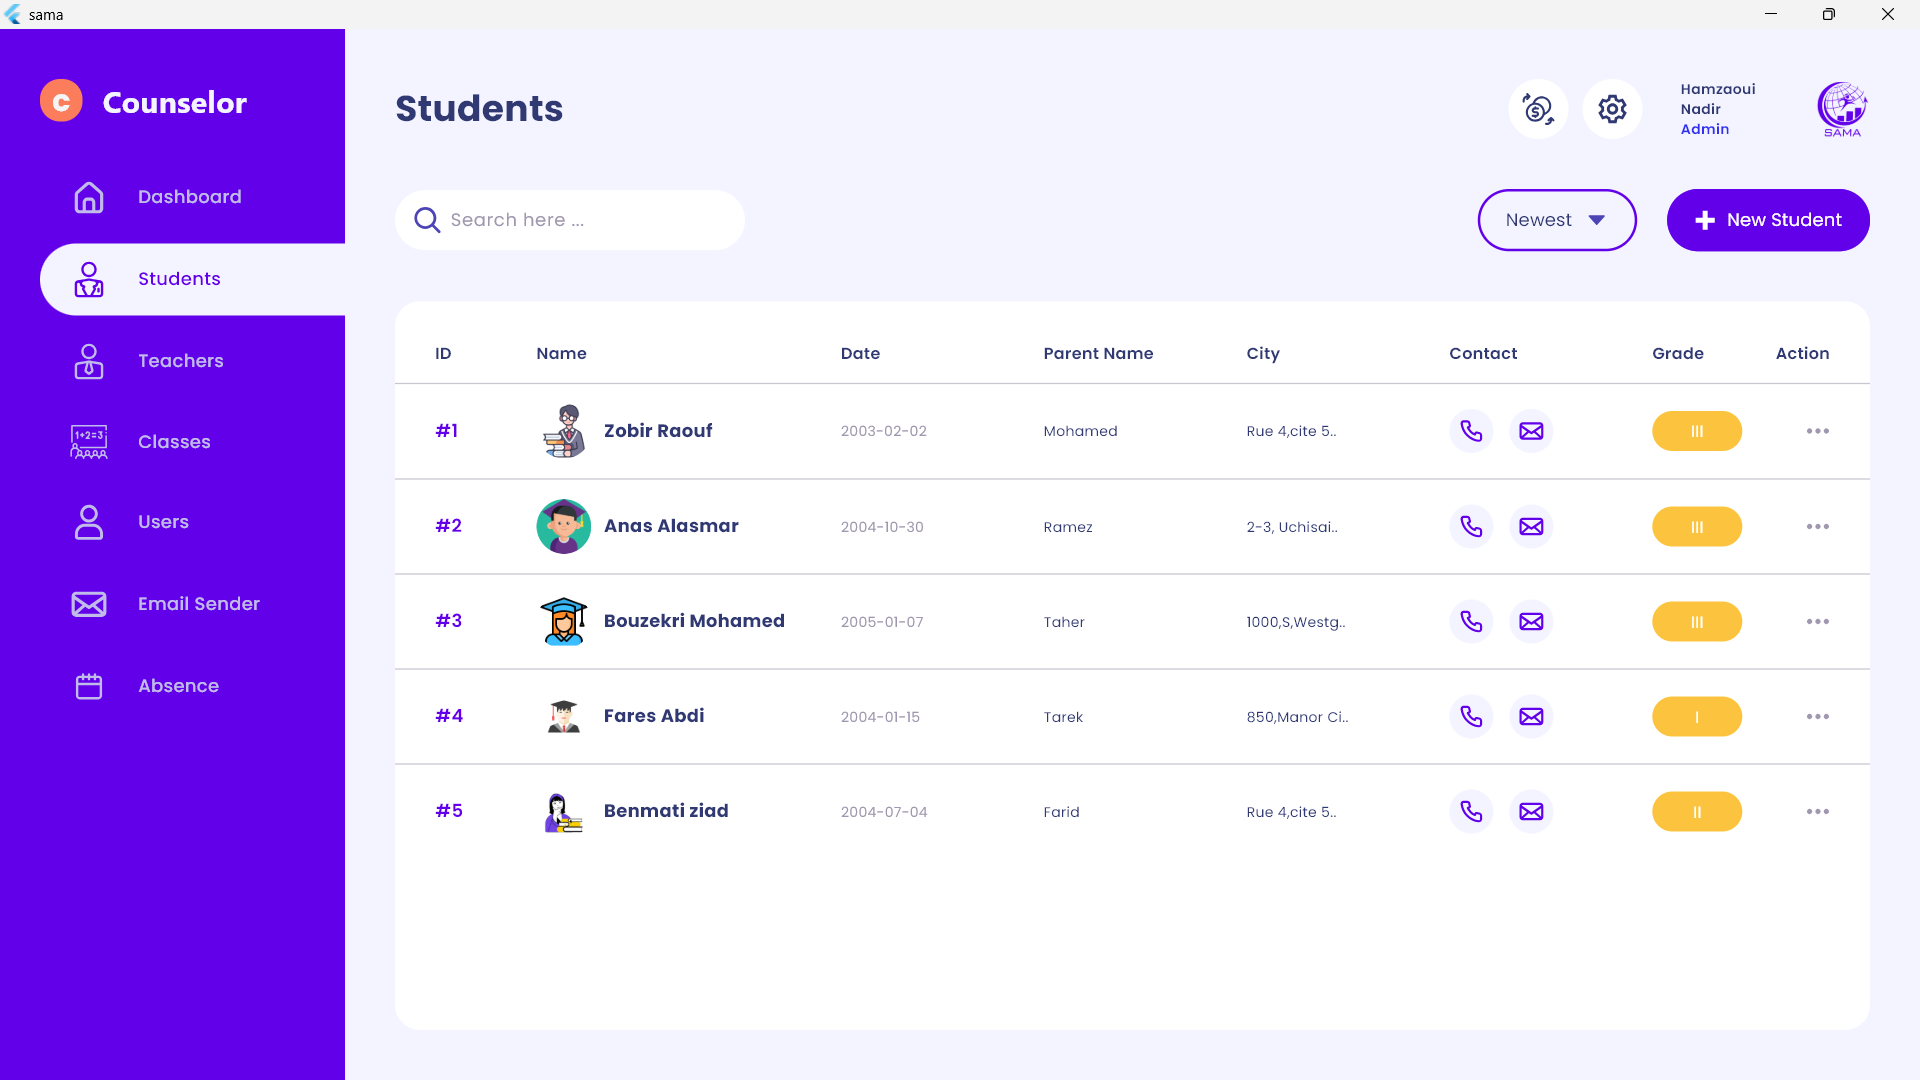Open the settings gear icon
Image resolution: width=1920 pixels, height=1080 pixels.
coord(1612,109)
